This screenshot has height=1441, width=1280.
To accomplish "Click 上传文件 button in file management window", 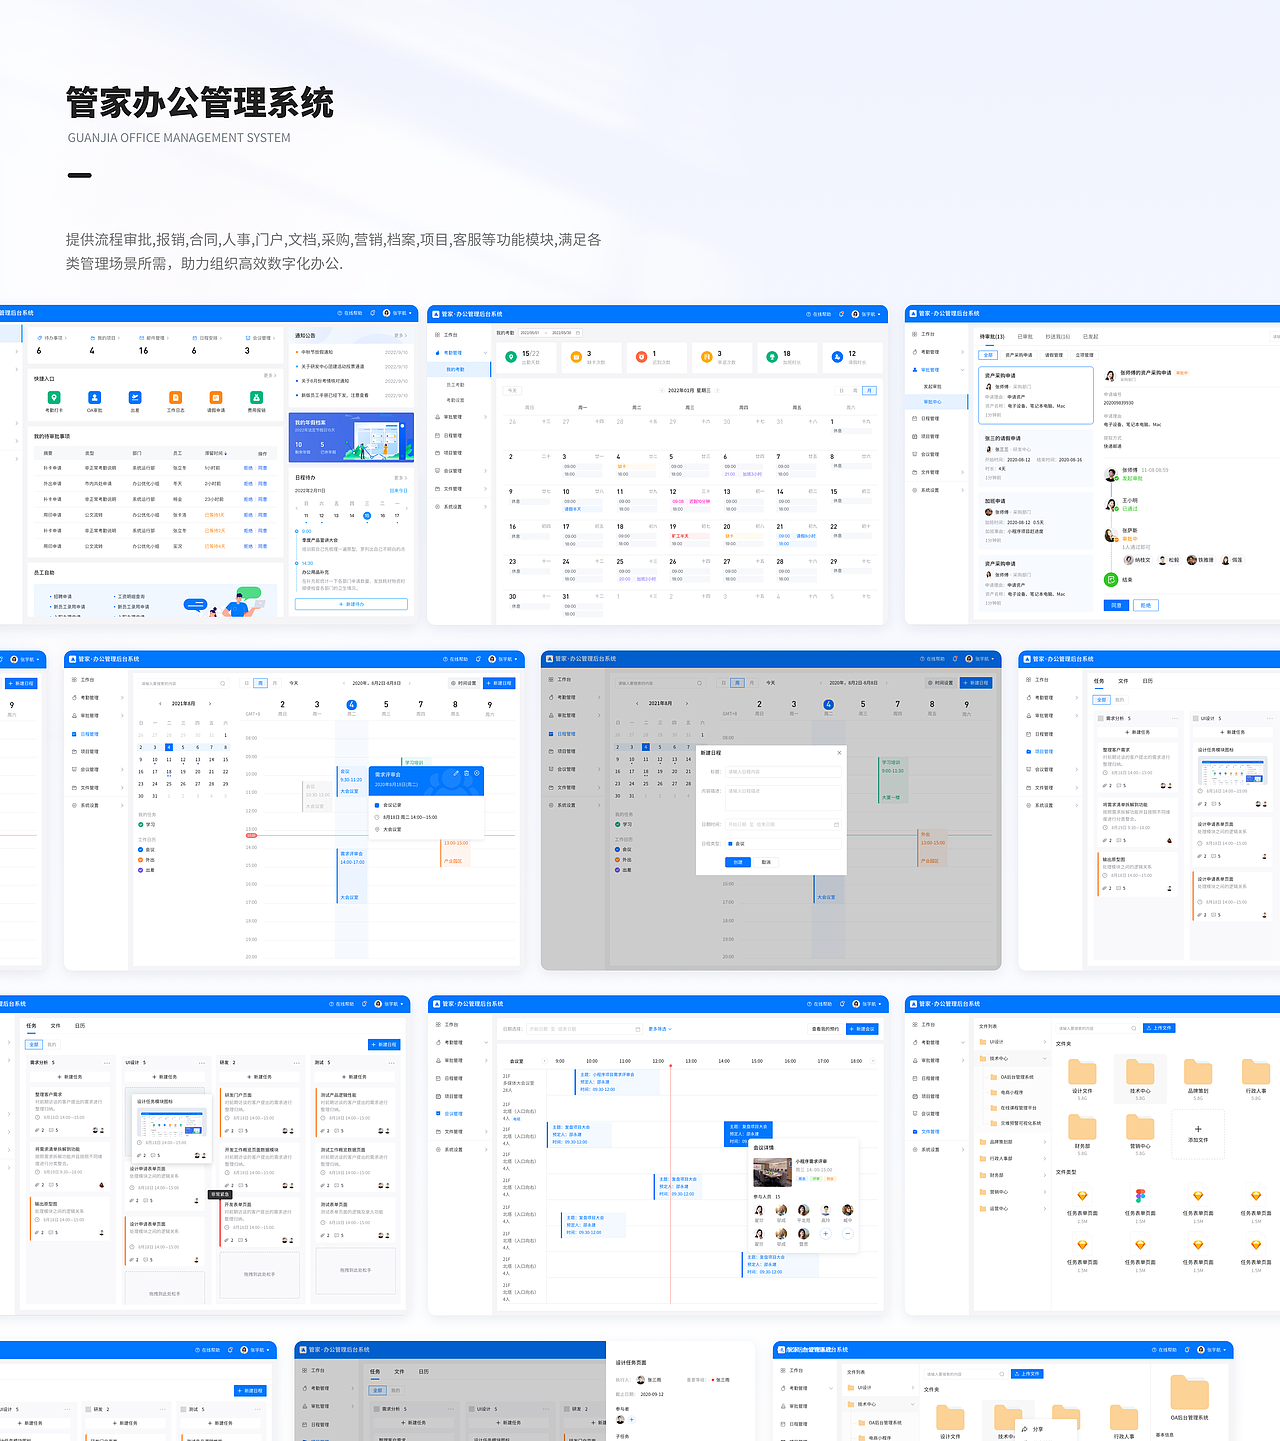I will click(1160, 1028).
